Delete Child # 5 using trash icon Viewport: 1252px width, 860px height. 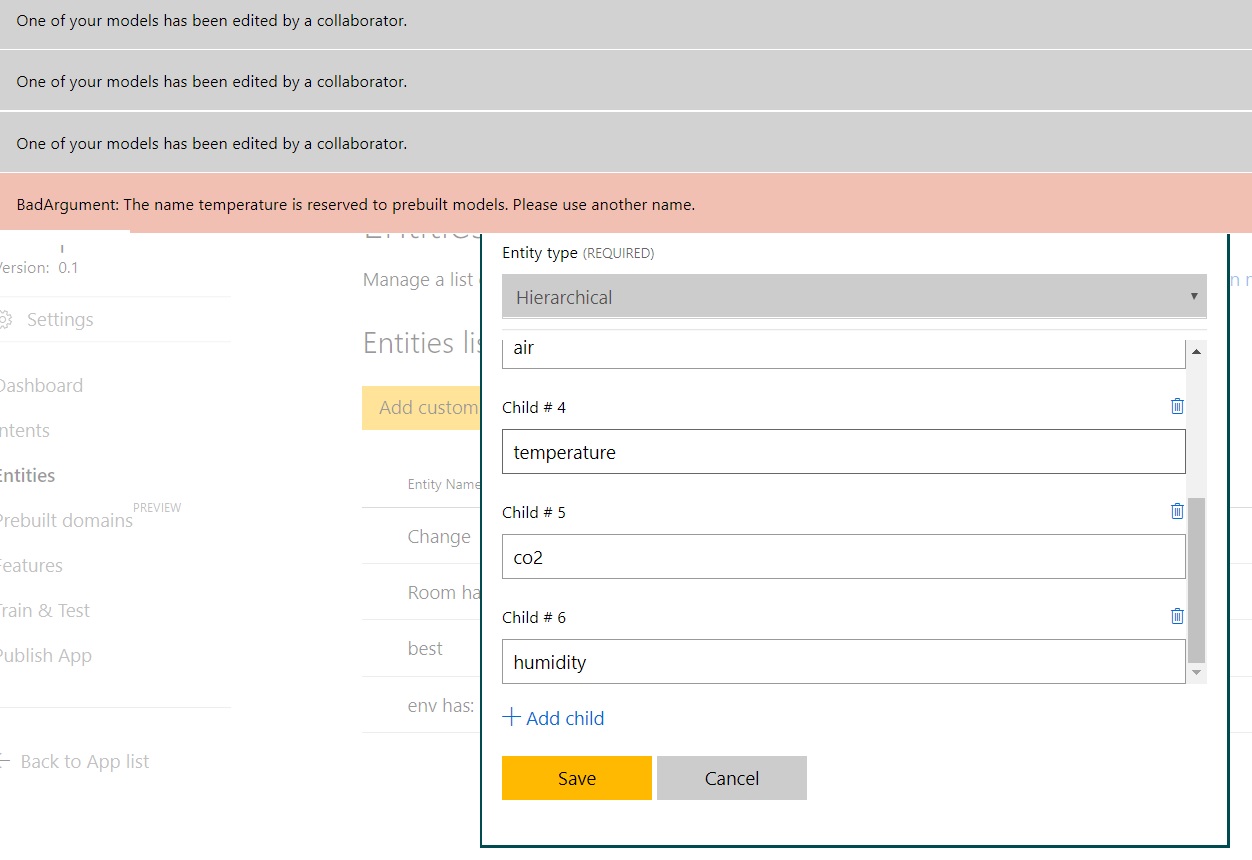(x=1177, y=511)
